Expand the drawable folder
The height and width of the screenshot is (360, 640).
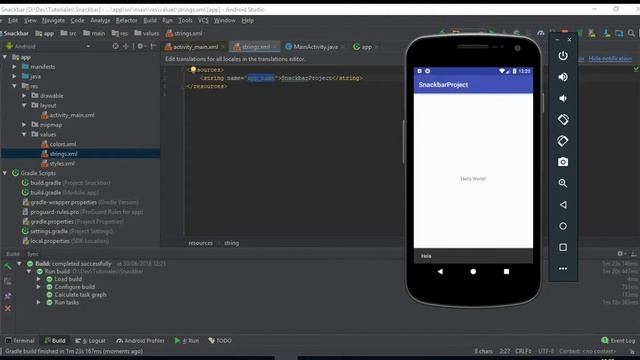[24, 96]
